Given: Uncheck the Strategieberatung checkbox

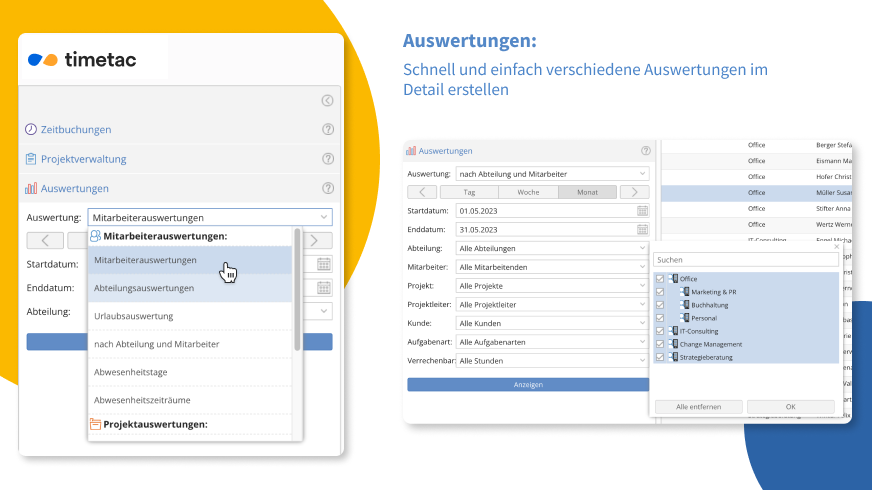Looking at the screenshot, I should coord(660,357).
